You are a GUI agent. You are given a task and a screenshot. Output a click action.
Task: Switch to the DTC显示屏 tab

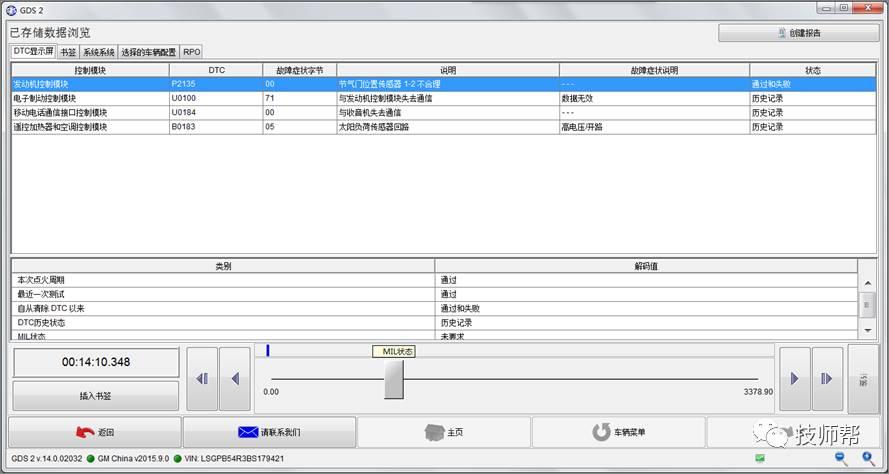click(x=33, y=52)
